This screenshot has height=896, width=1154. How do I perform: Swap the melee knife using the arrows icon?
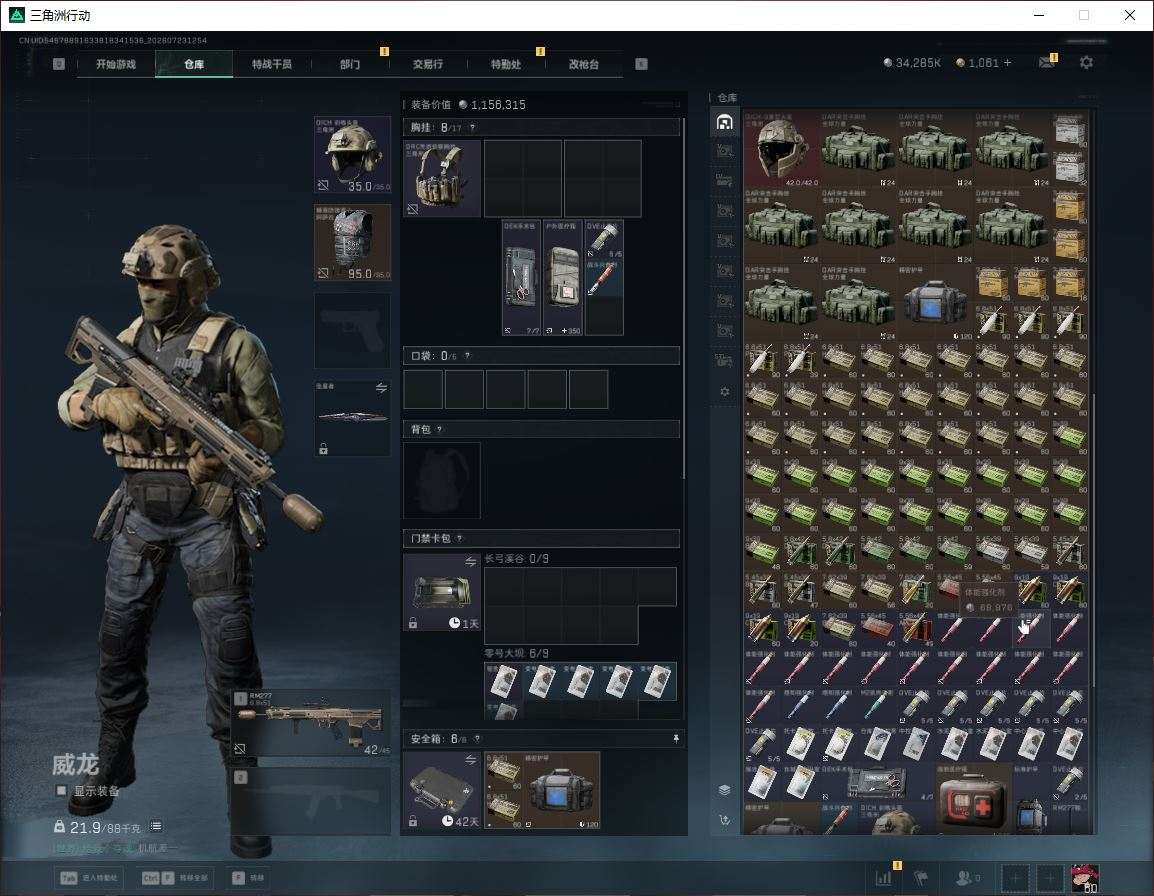[381, 388]
